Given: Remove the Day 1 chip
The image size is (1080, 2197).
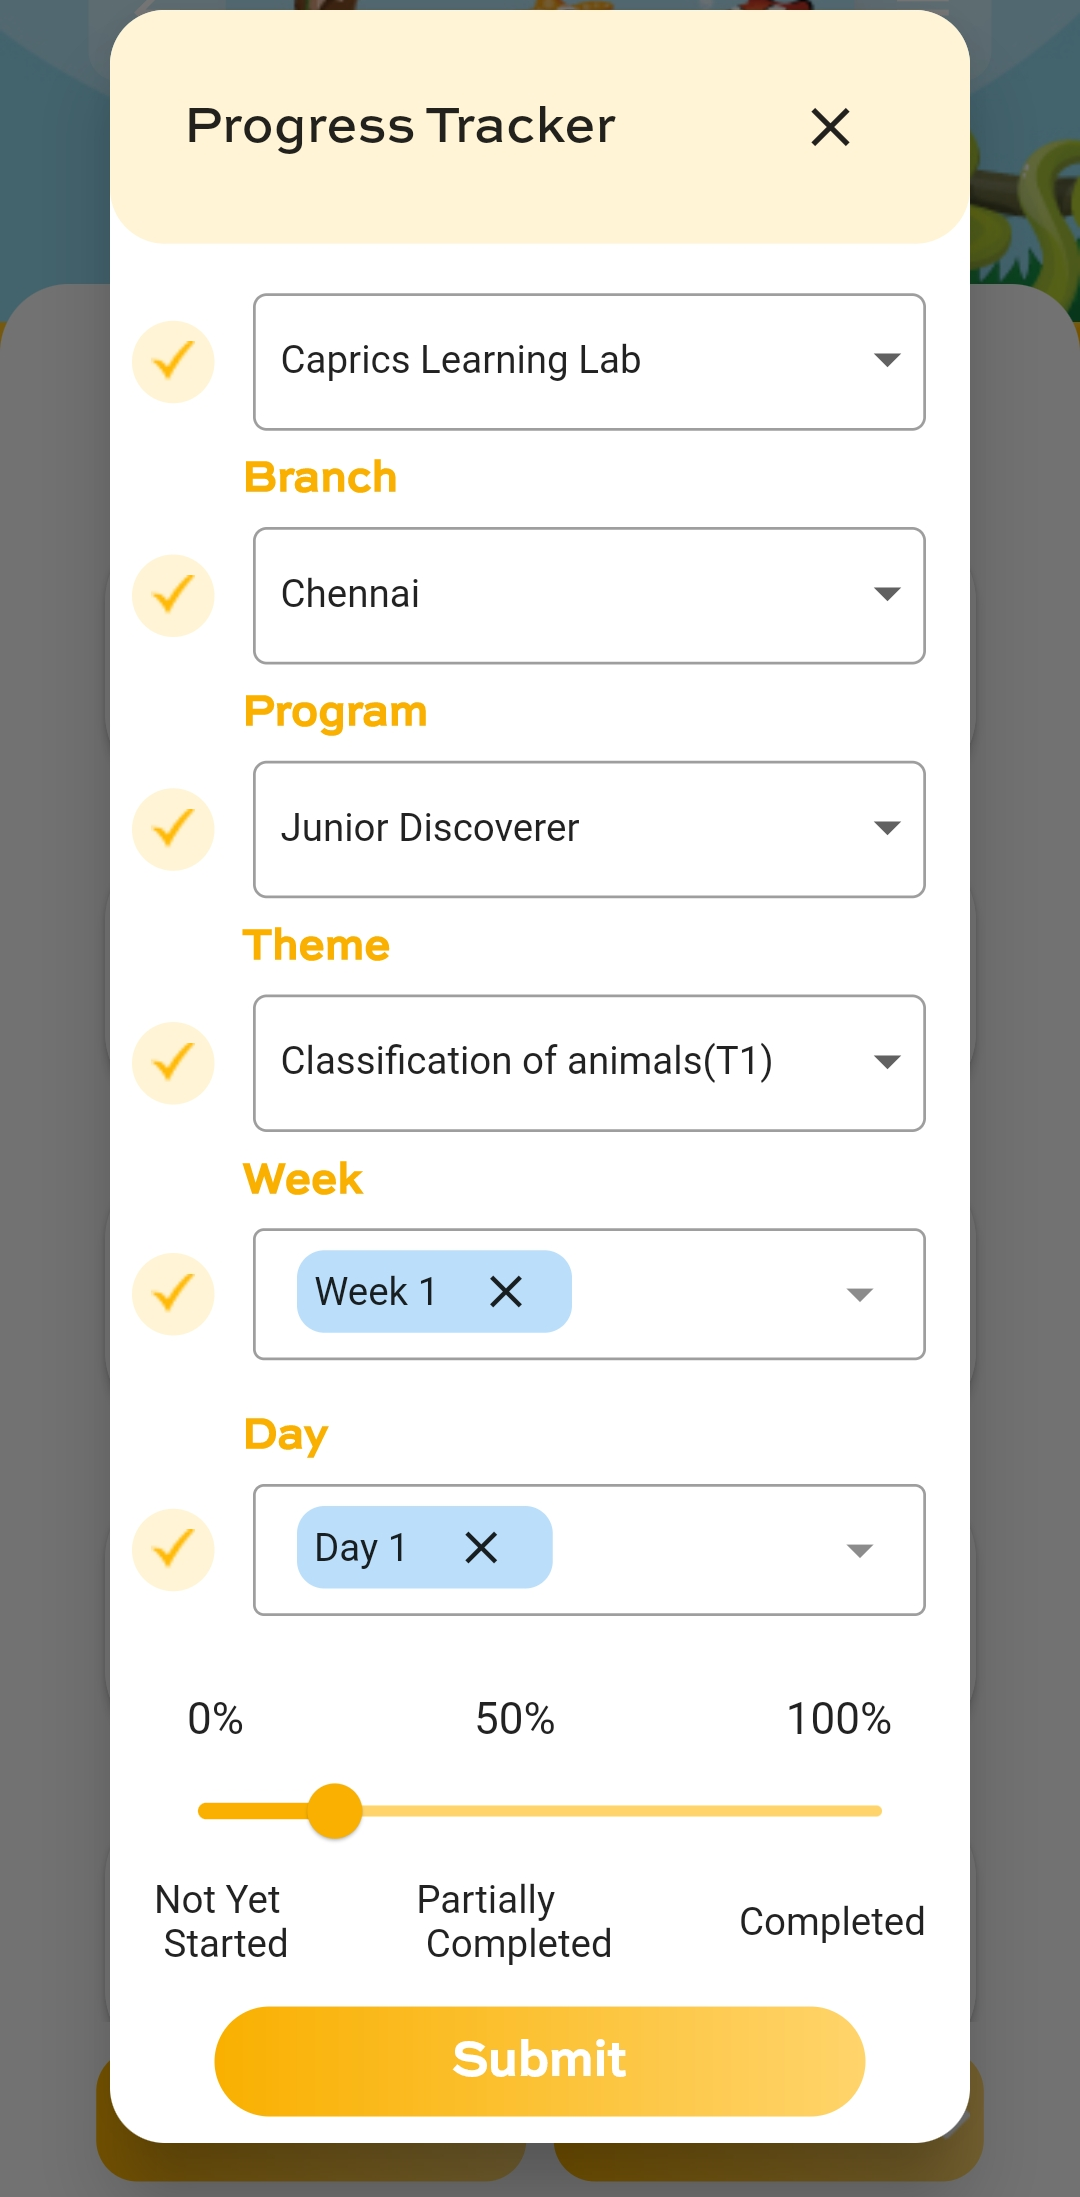Looking at the screenshot, I should [481, 1547].
